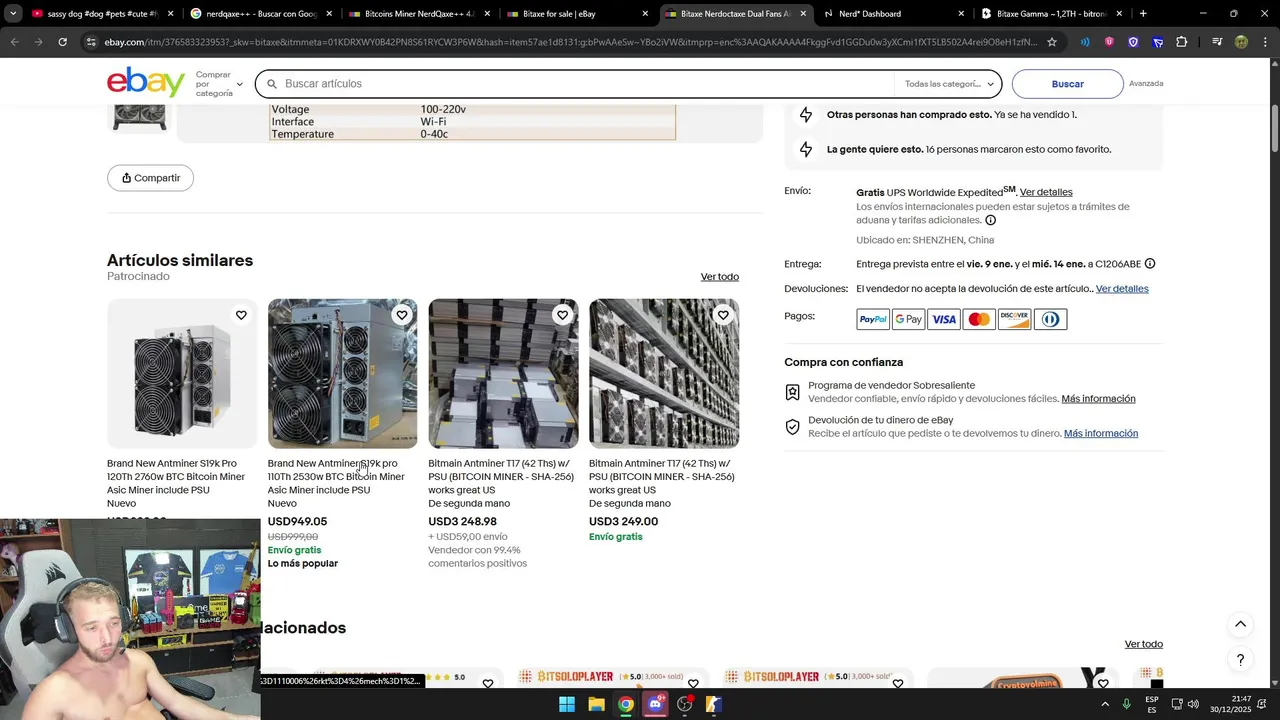This screenshot has height=720, width=1280.
Task: Open the Chrome profile avatar
Action: pos(1241,42)
